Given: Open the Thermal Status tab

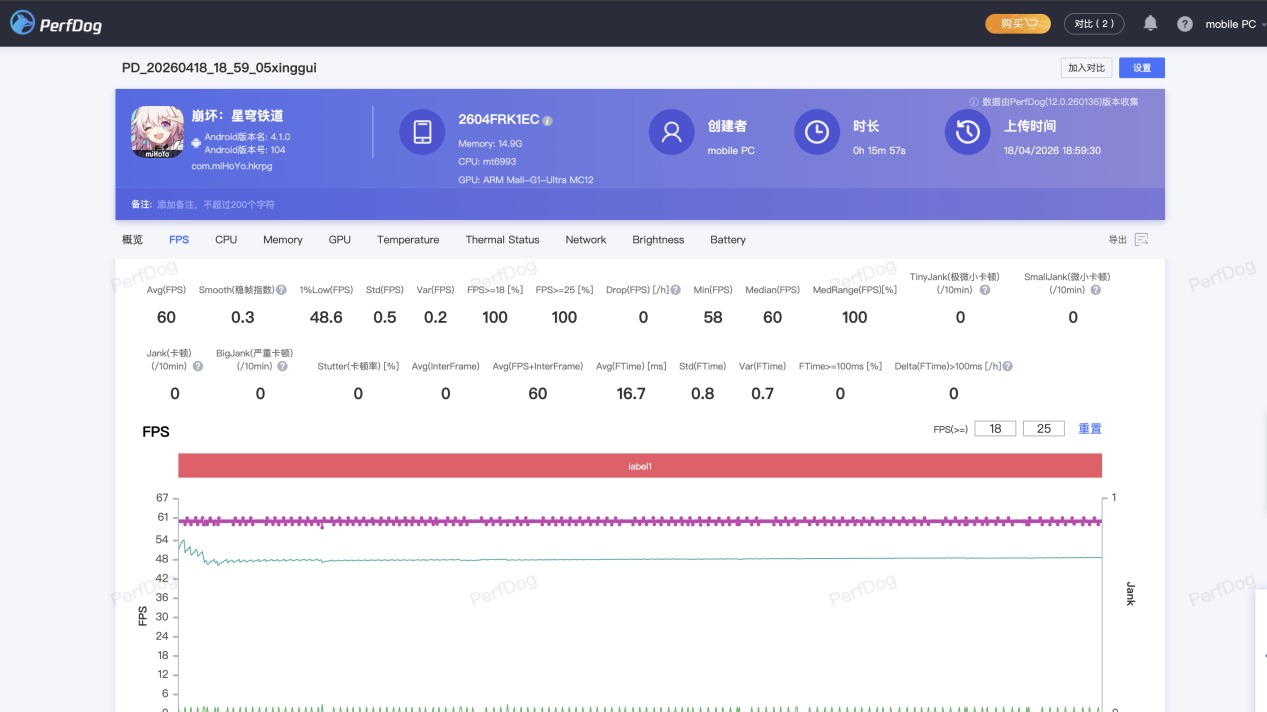Looking at the screenshot, I should 502,240.
